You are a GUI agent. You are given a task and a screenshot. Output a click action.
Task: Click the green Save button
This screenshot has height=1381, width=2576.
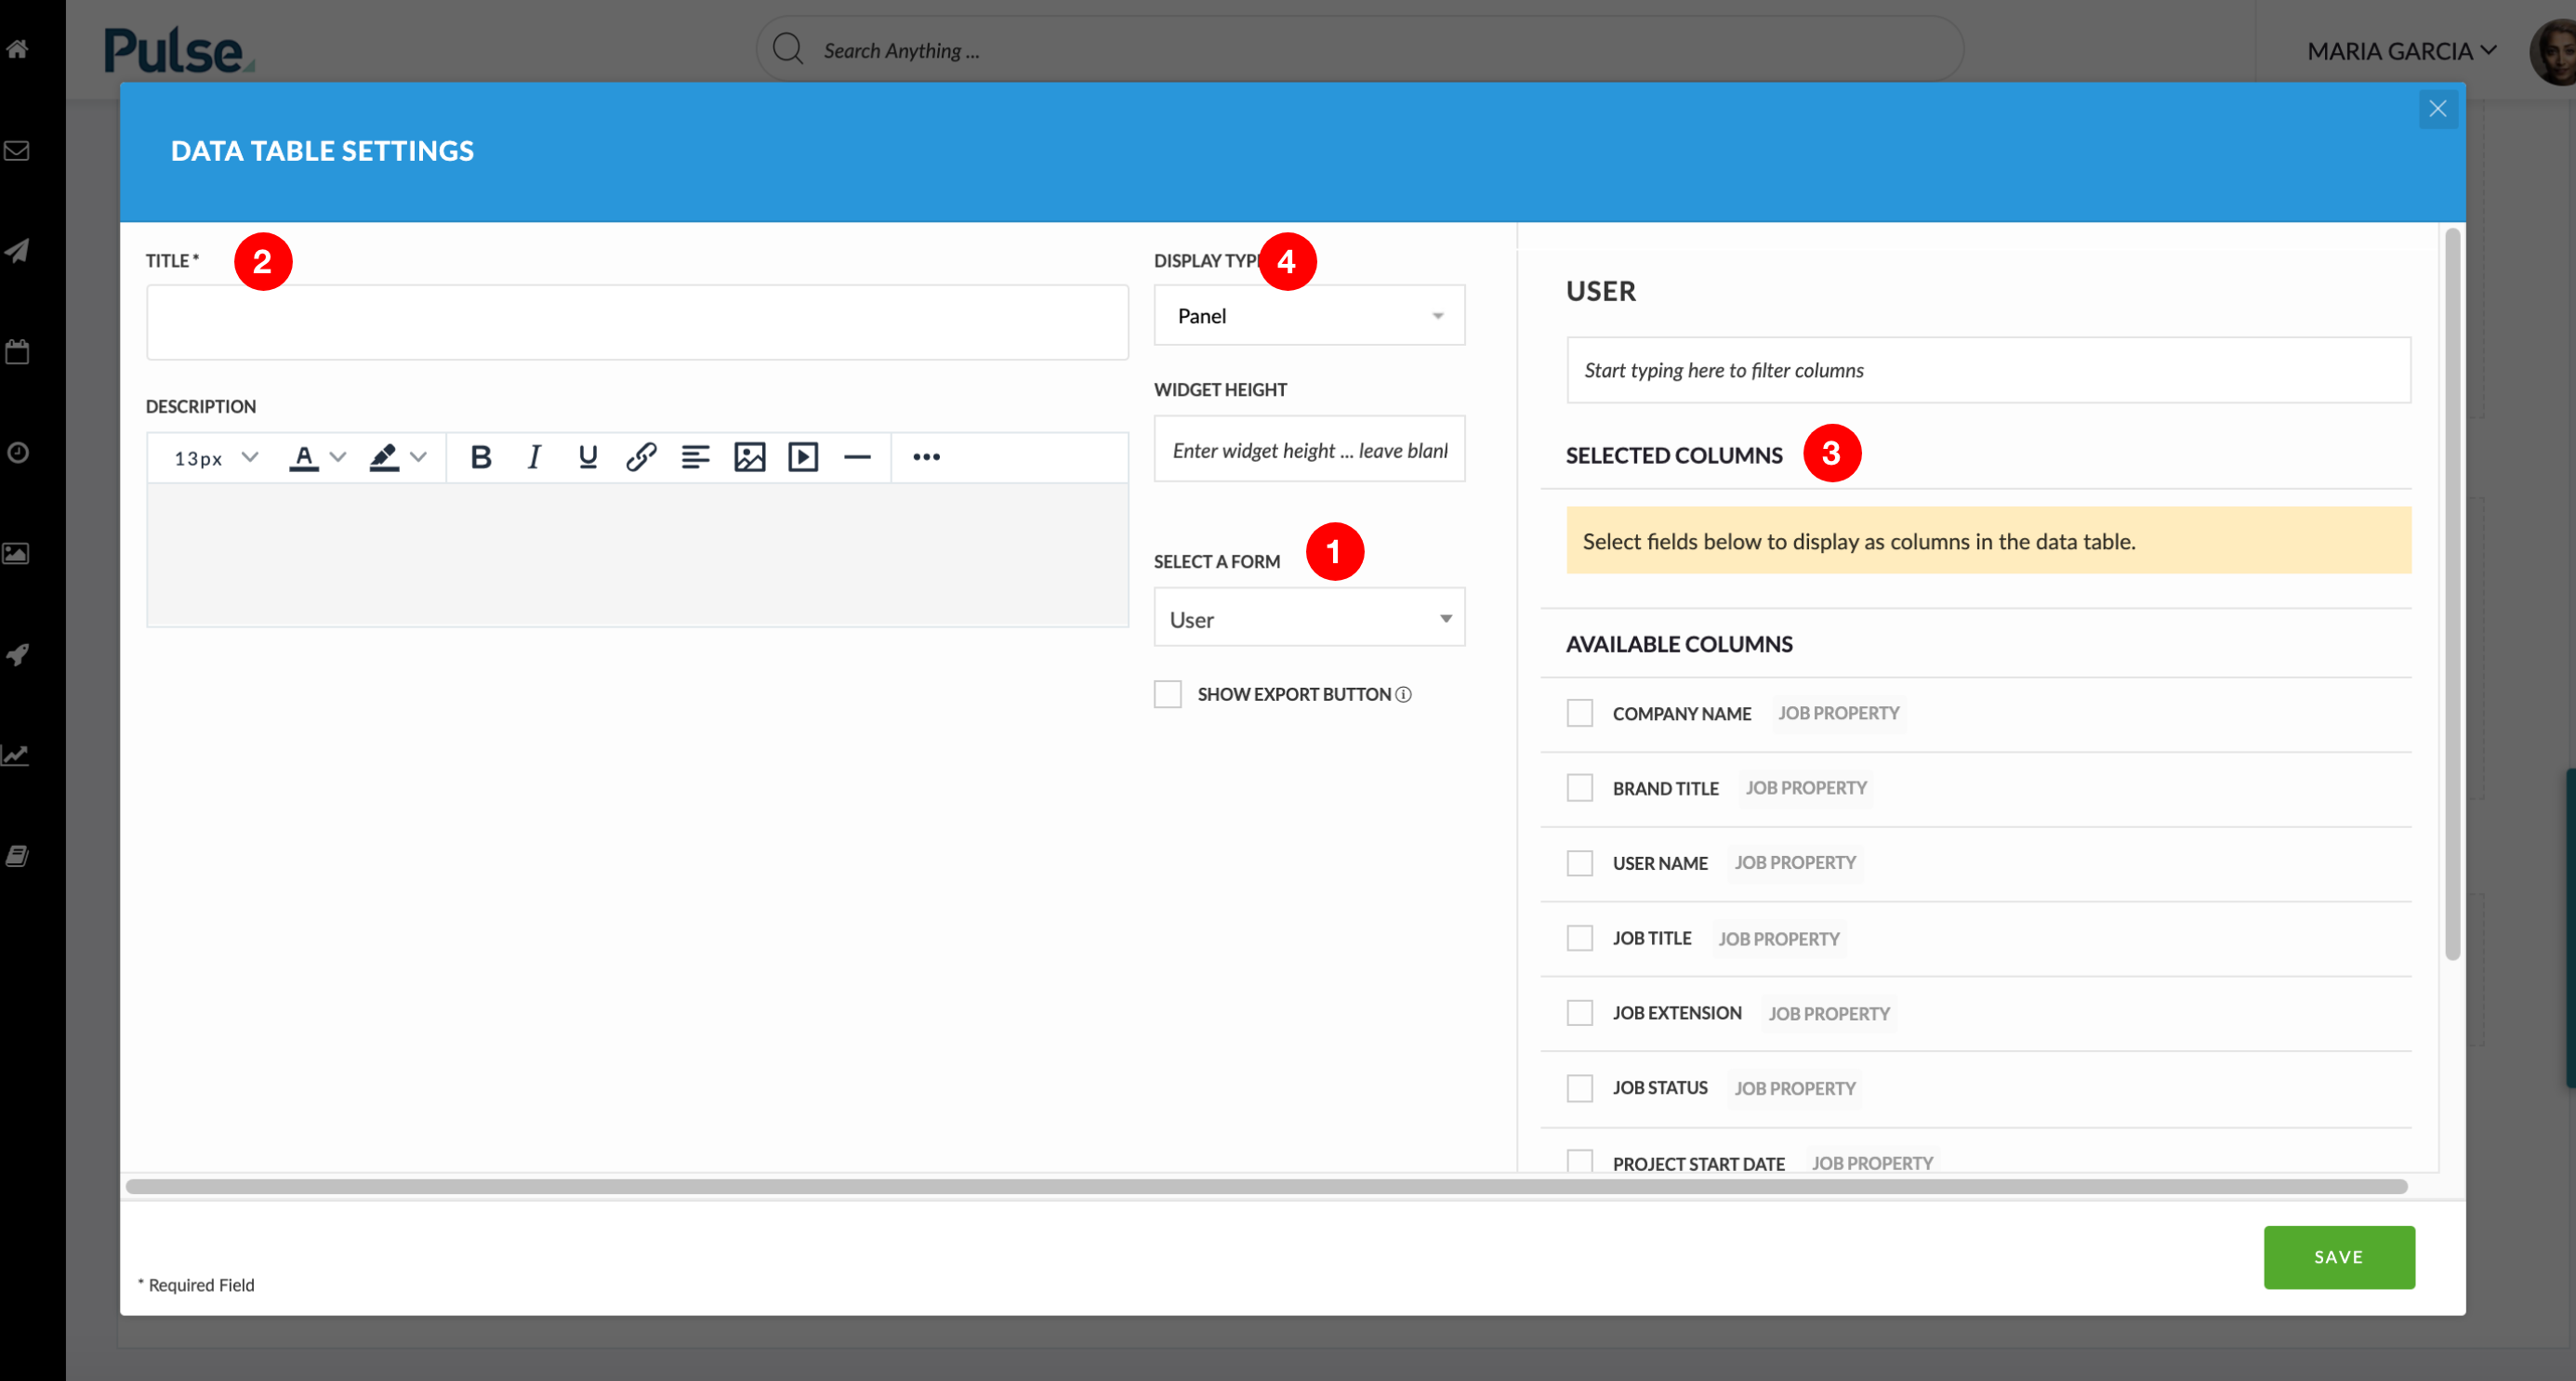click(x=2339, y=1257)
